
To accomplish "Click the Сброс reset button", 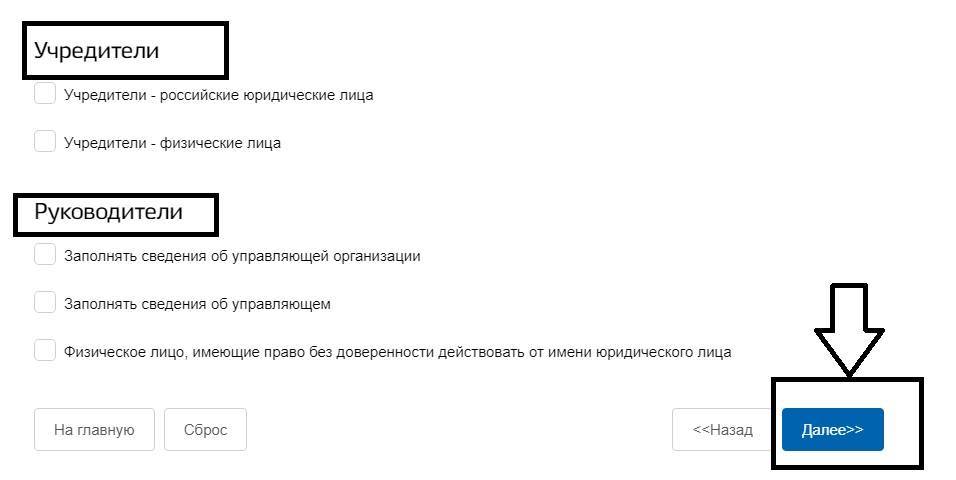I will [205, 429].
